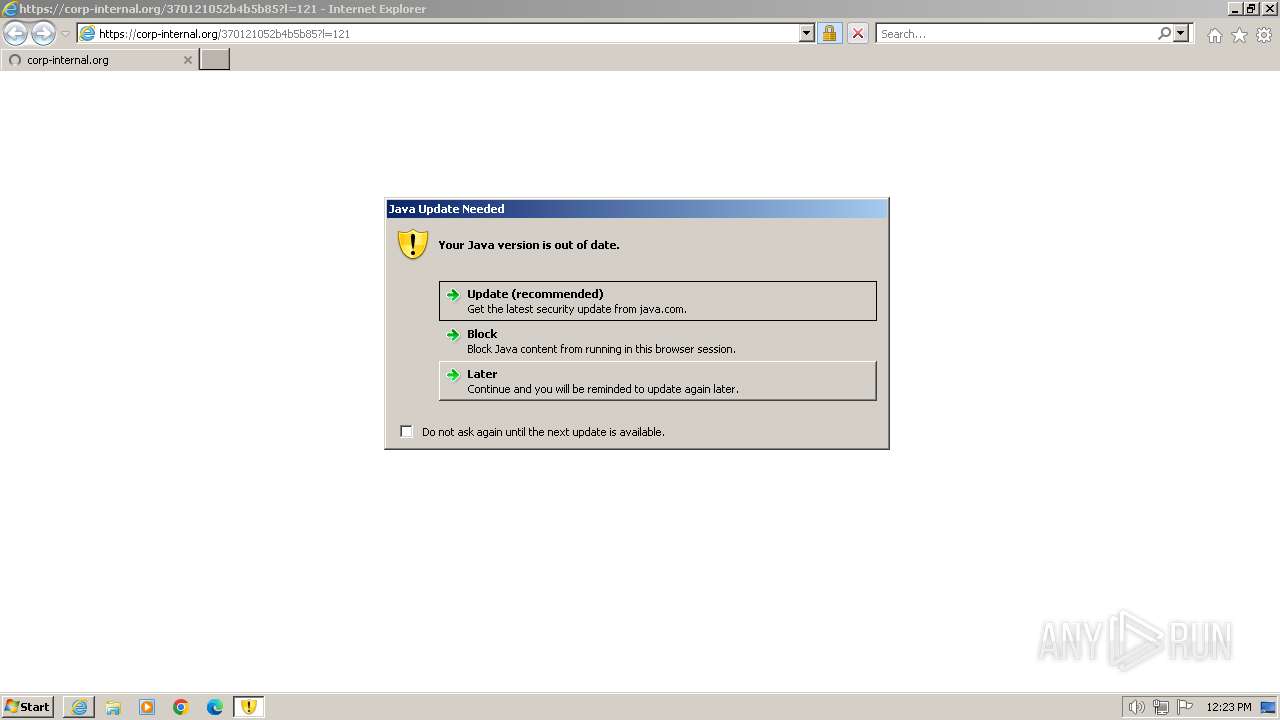Minimize the Internet Explorer window
Image resolution: width=1280 pixels, height=720 pixels.
(1235, 9)
